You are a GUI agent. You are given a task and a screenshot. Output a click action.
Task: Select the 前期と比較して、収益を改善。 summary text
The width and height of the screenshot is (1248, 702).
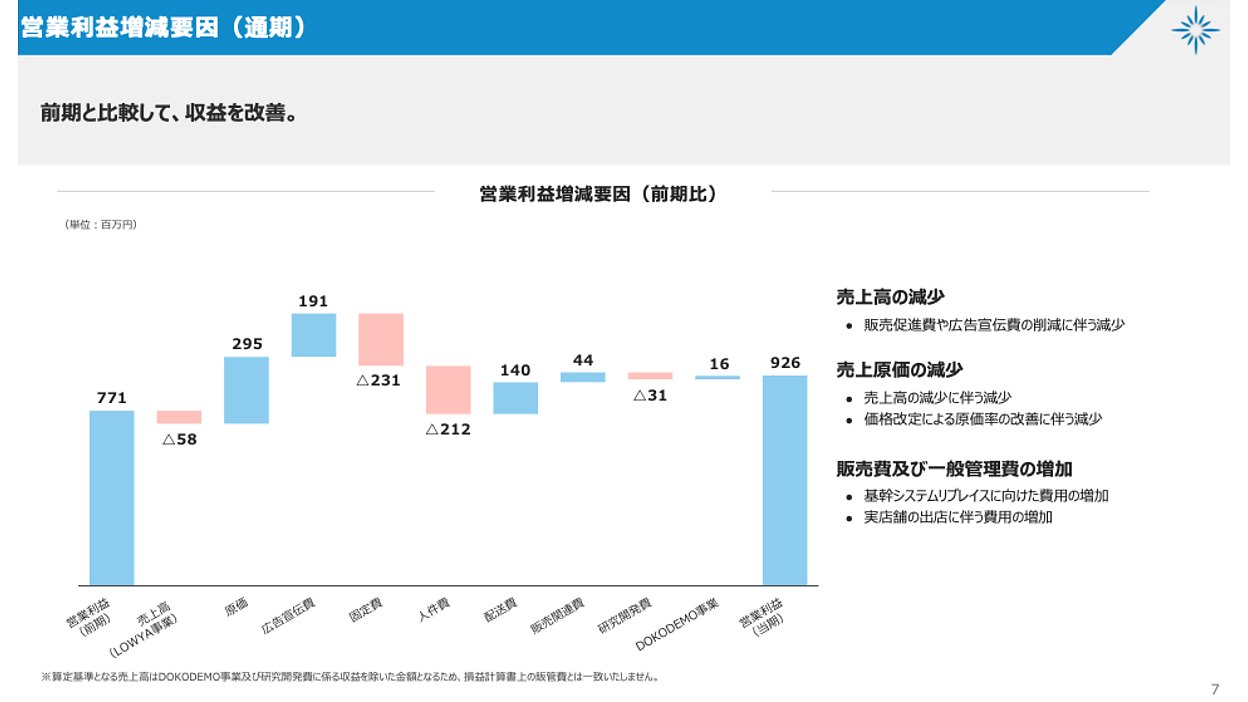point(170,112)
